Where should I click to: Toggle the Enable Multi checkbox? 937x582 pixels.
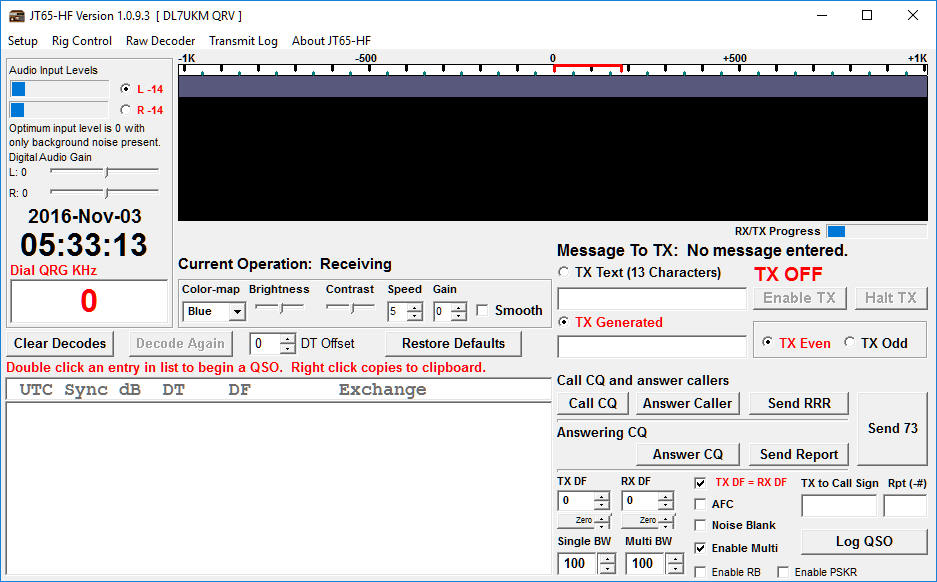point(700,548)
